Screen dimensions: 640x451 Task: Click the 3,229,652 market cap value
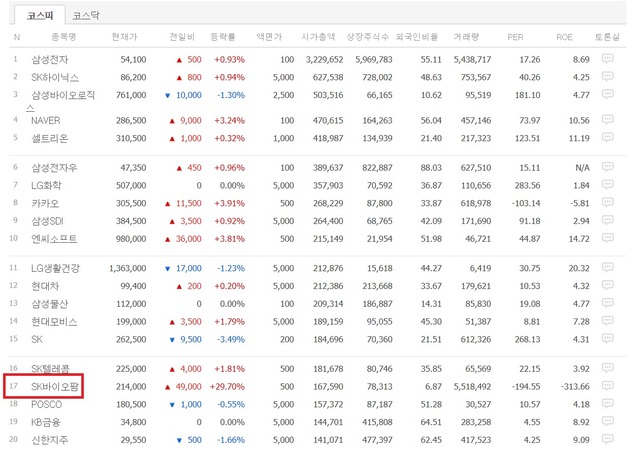coord(324,60)
